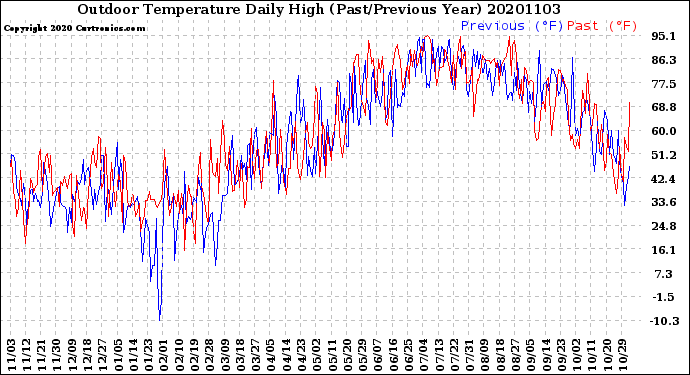Click the chart title text
Image resolution: width=690 pixels, height=375 pixels.
tap(319, 9)
